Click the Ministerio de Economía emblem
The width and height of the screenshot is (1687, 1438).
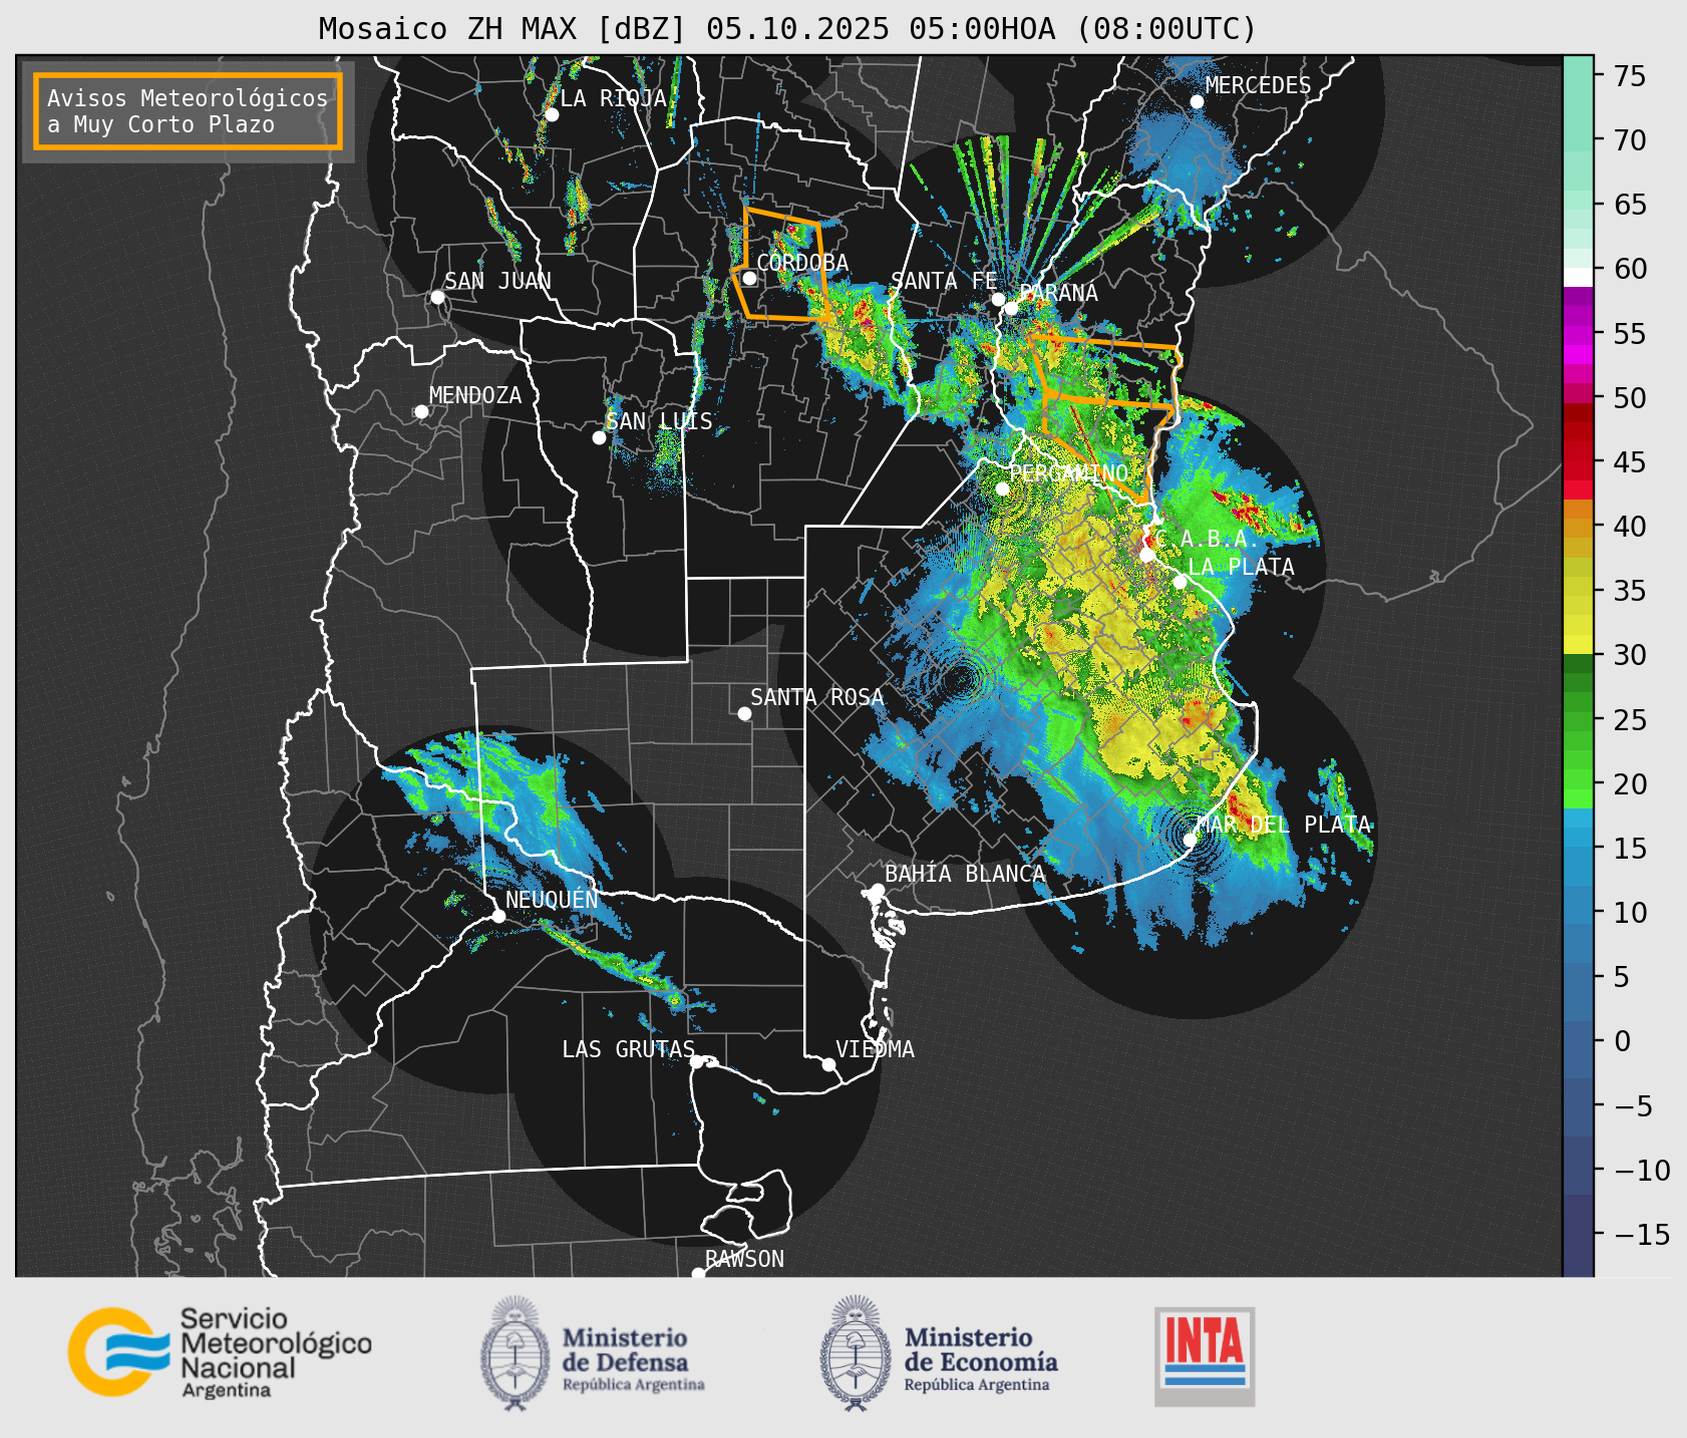tap(855, 1353)
